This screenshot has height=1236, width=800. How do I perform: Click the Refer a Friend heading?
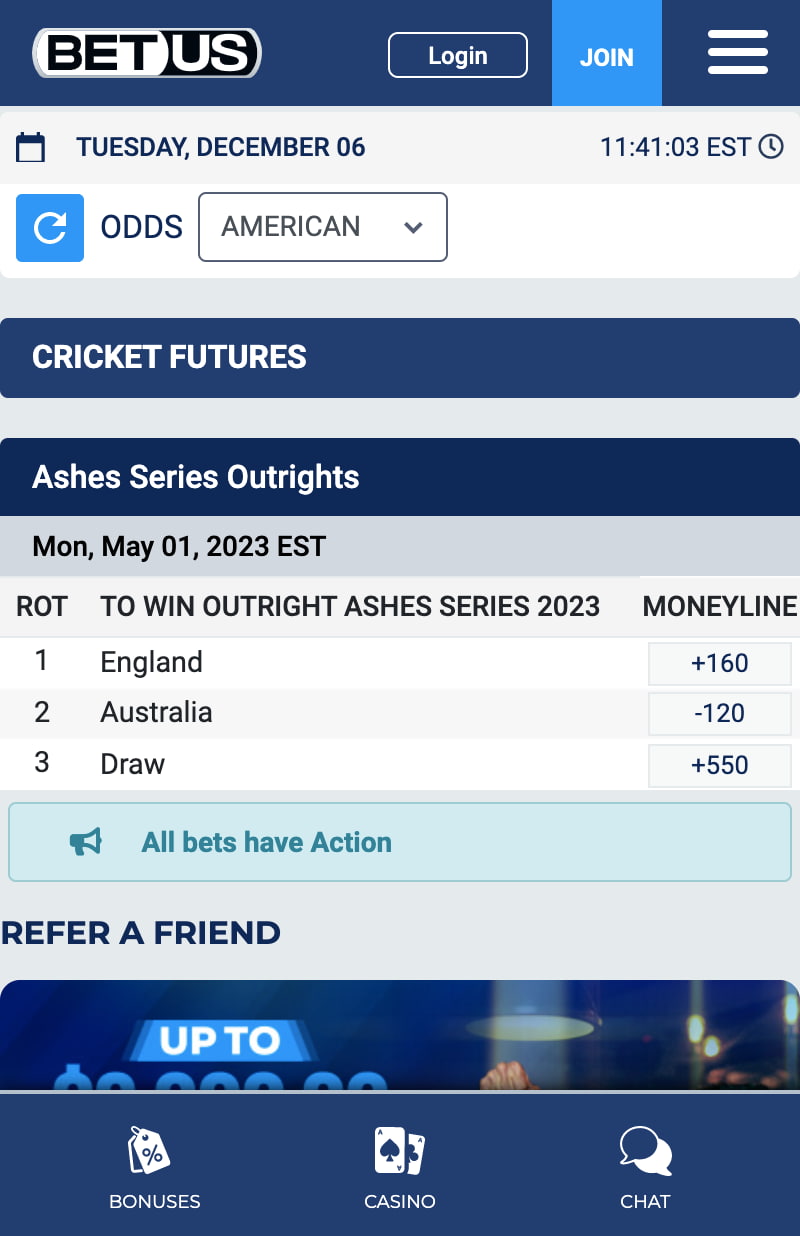click(141, 933)
